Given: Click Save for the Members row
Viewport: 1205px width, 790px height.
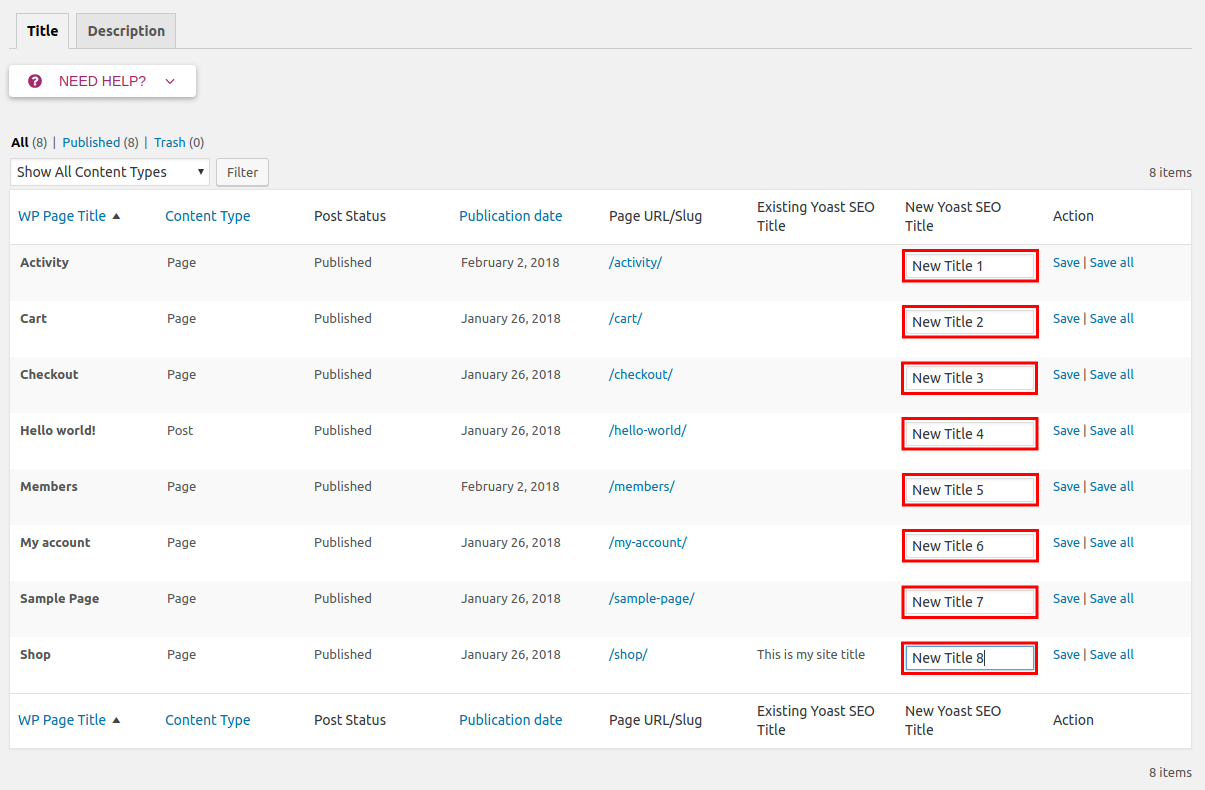Looking at the screenshot, I should tap(1066, 487).
